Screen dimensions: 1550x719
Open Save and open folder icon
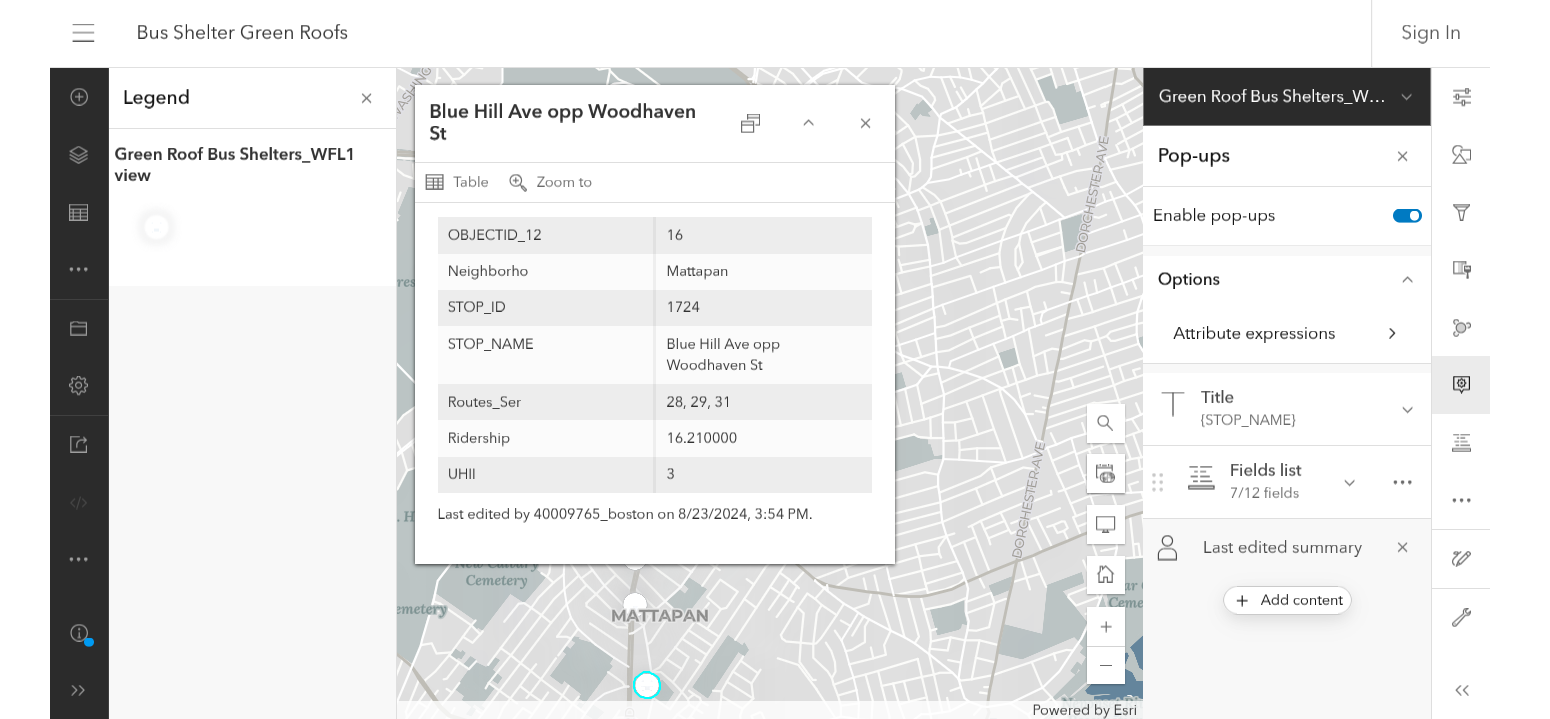pyautogui.click(x=79, y=328)
